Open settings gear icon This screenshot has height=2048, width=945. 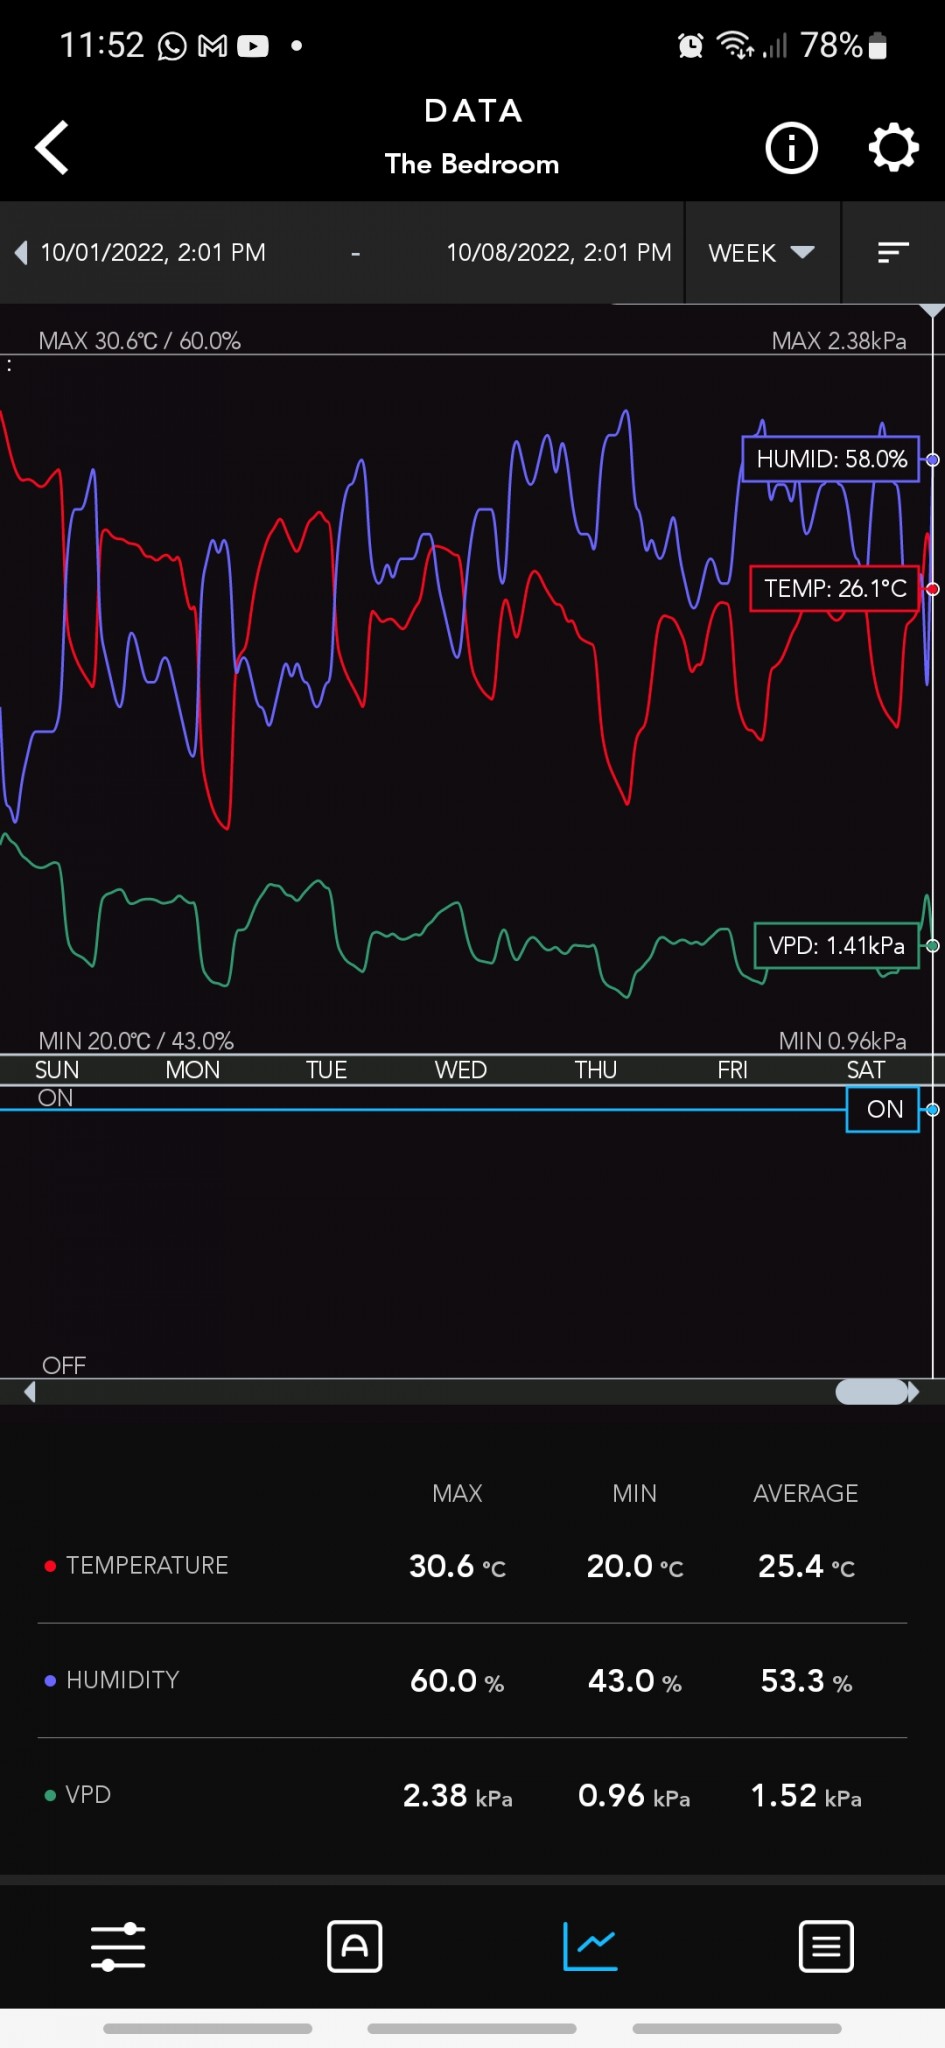tap(892, 148)
